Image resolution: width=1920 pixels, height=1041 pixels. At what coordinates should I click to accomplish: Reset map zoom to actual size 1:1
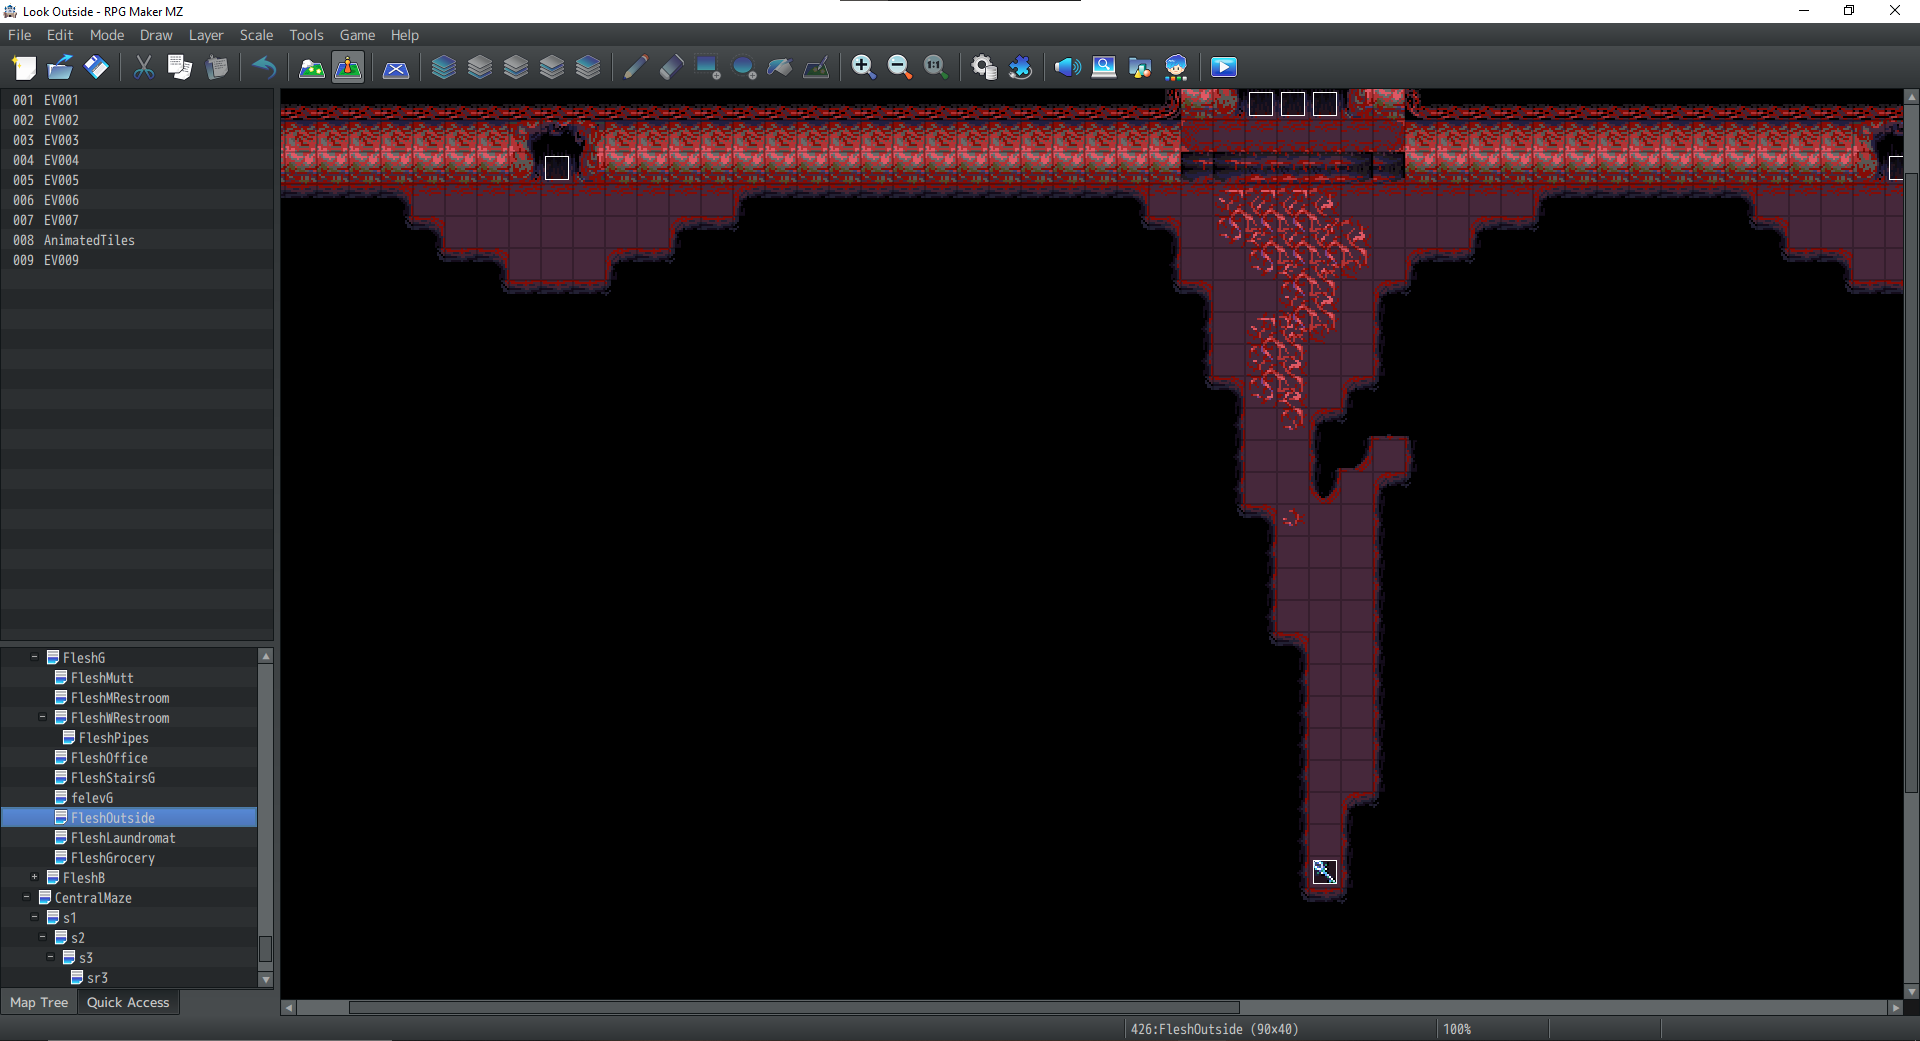[936, 67]
